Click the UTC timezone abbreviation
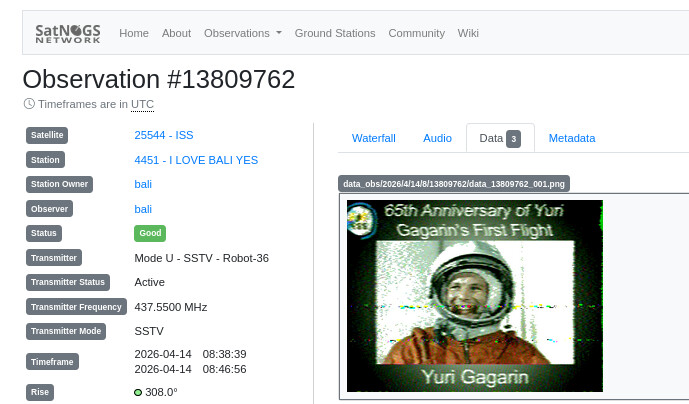The height and width of the screenshot is (404, 689). [142, 104]
